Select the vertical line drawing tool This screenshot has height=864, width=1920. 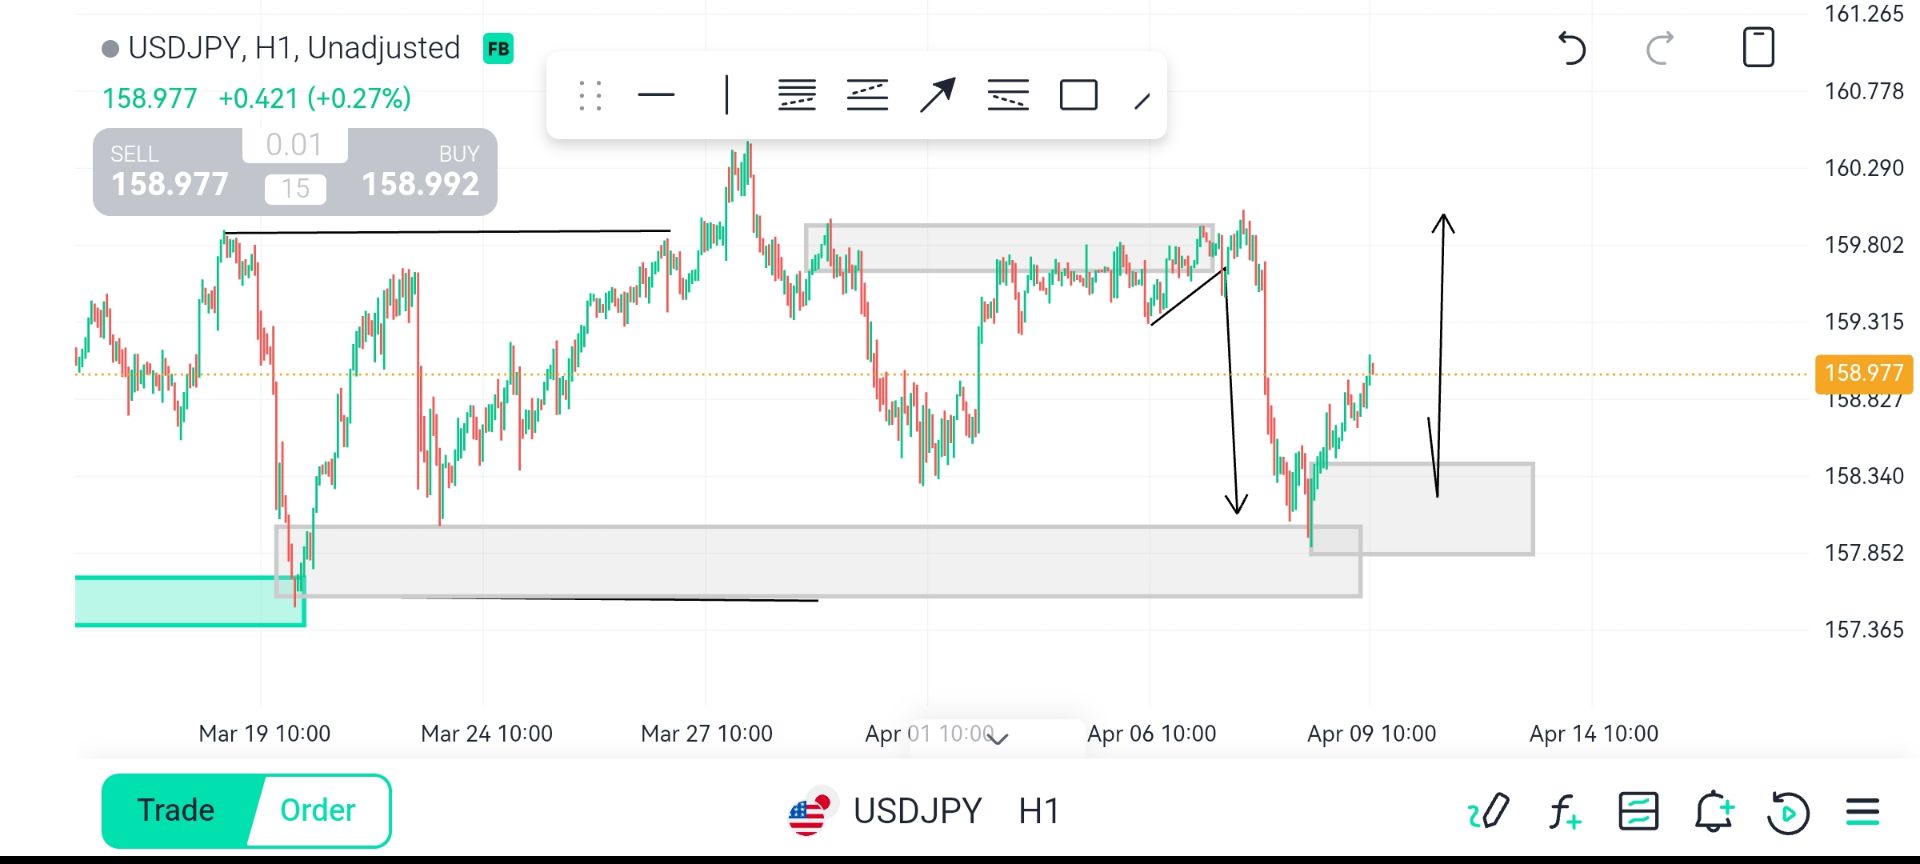click(727, 96)
